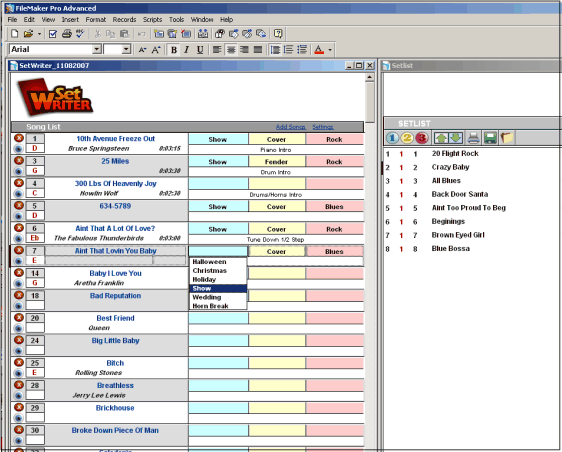Image resolution: width=562 pixels, height=452 pixels.
Task: Click the key field E for Bitch
Action: (x=35, y=373)
